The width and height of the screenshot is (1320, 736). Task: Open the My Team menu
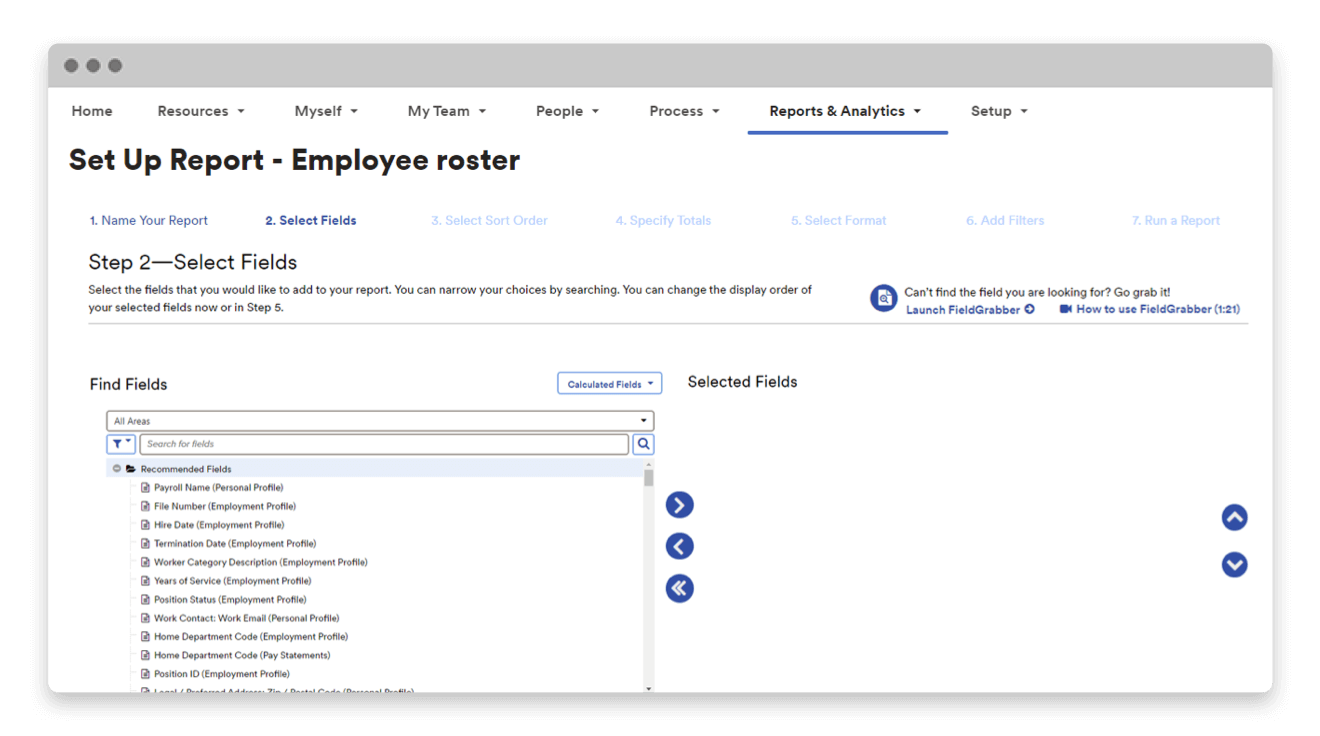[446, 111]
